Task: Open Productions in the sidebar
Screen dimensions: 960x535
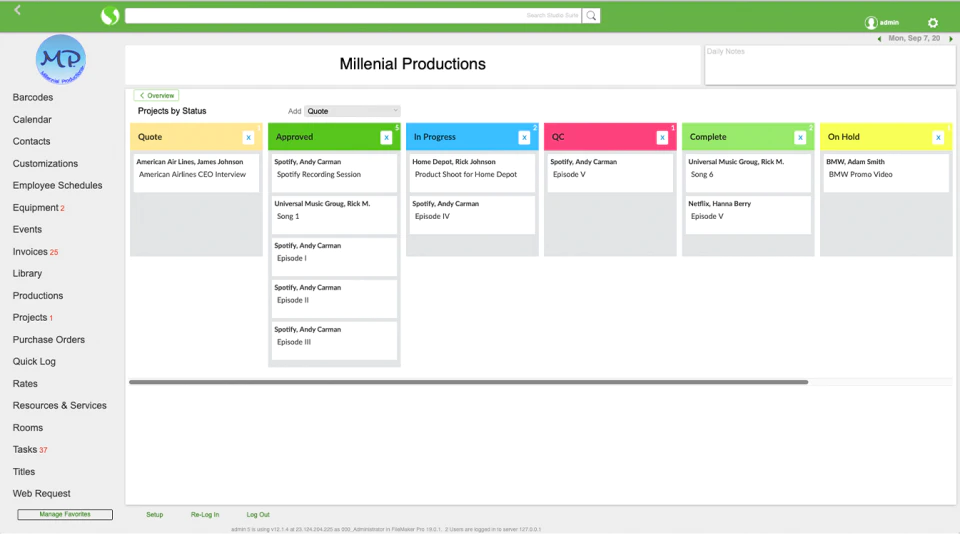Action: 38,296
